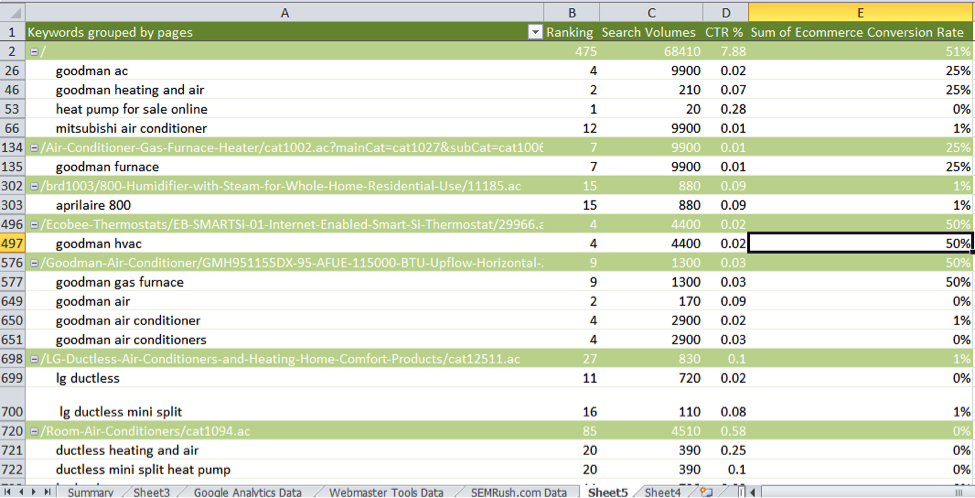The width and height of the screenshot is (975, 498).
Task: Select ranking 12 for mitsubishi air conditioner
Action: 571,129
